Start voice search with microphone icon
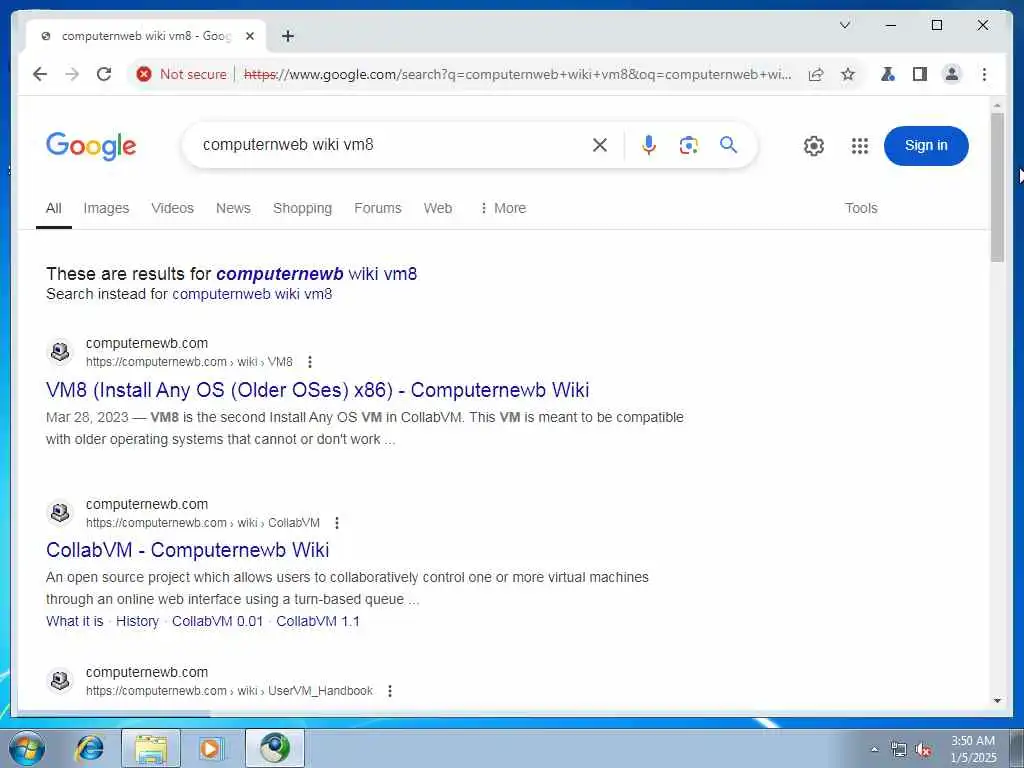Viewport: 1024px width, 768px height. [648, 145]
